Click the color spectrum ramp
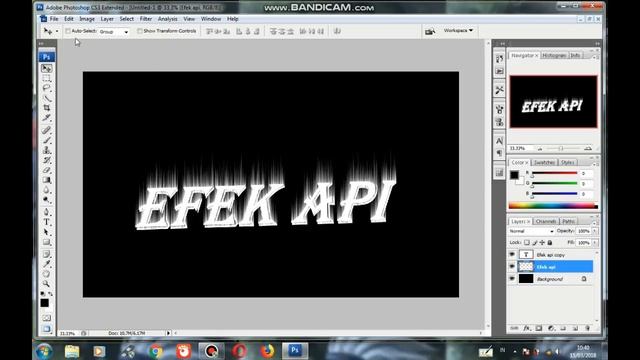This screenshot has width=640, height=360. (x=553, y=206)
